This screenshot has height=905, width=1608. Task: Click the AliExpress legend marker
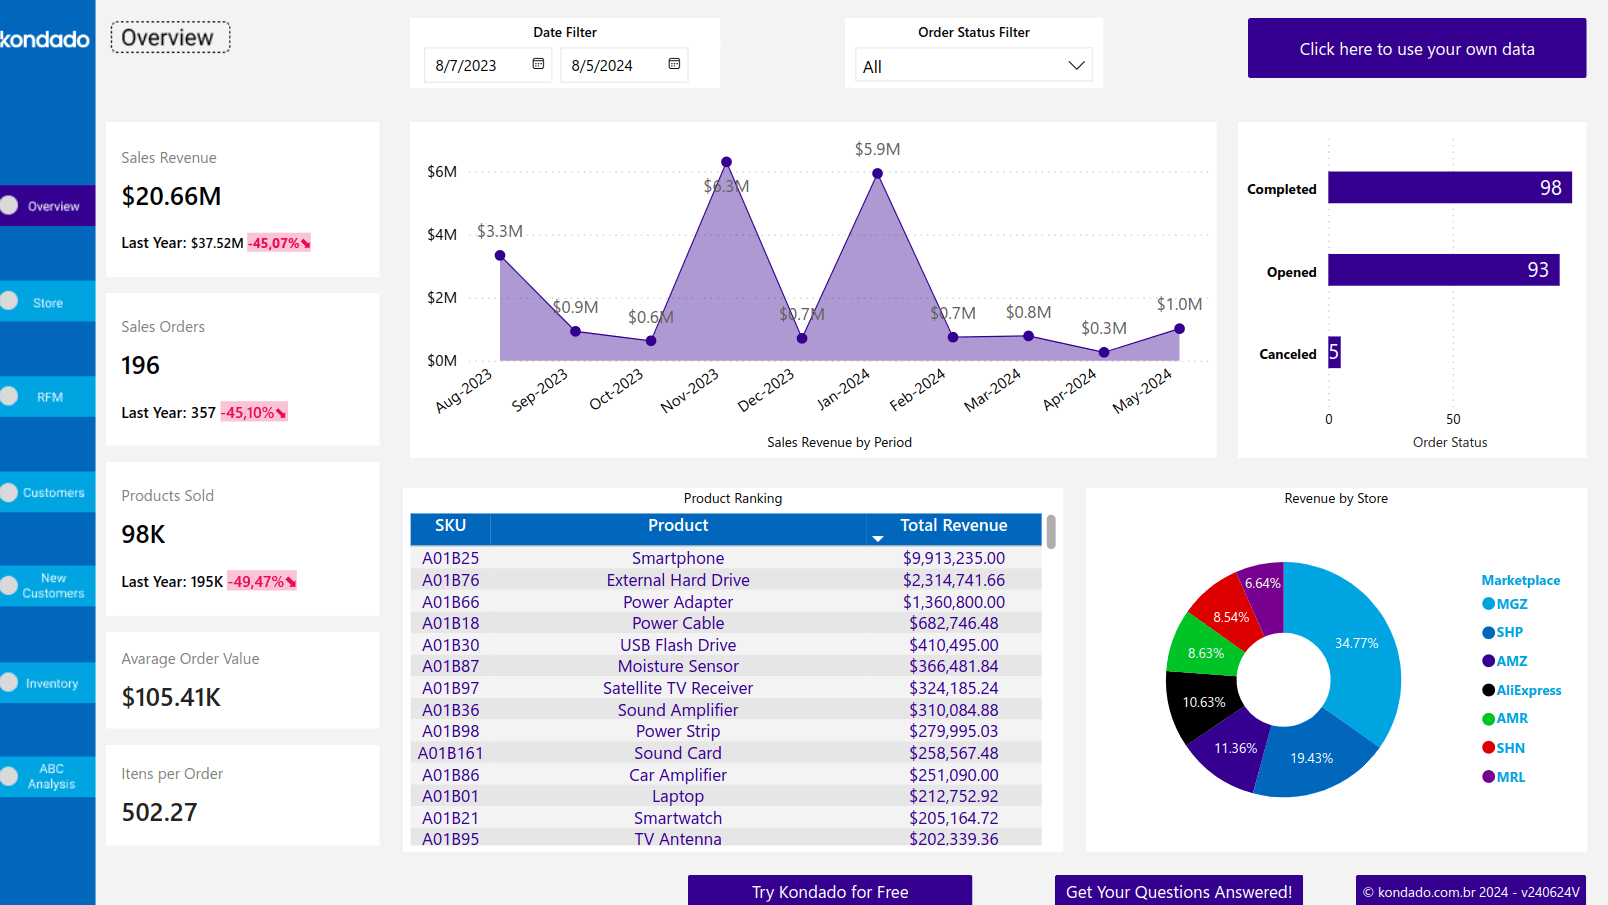1488,690
